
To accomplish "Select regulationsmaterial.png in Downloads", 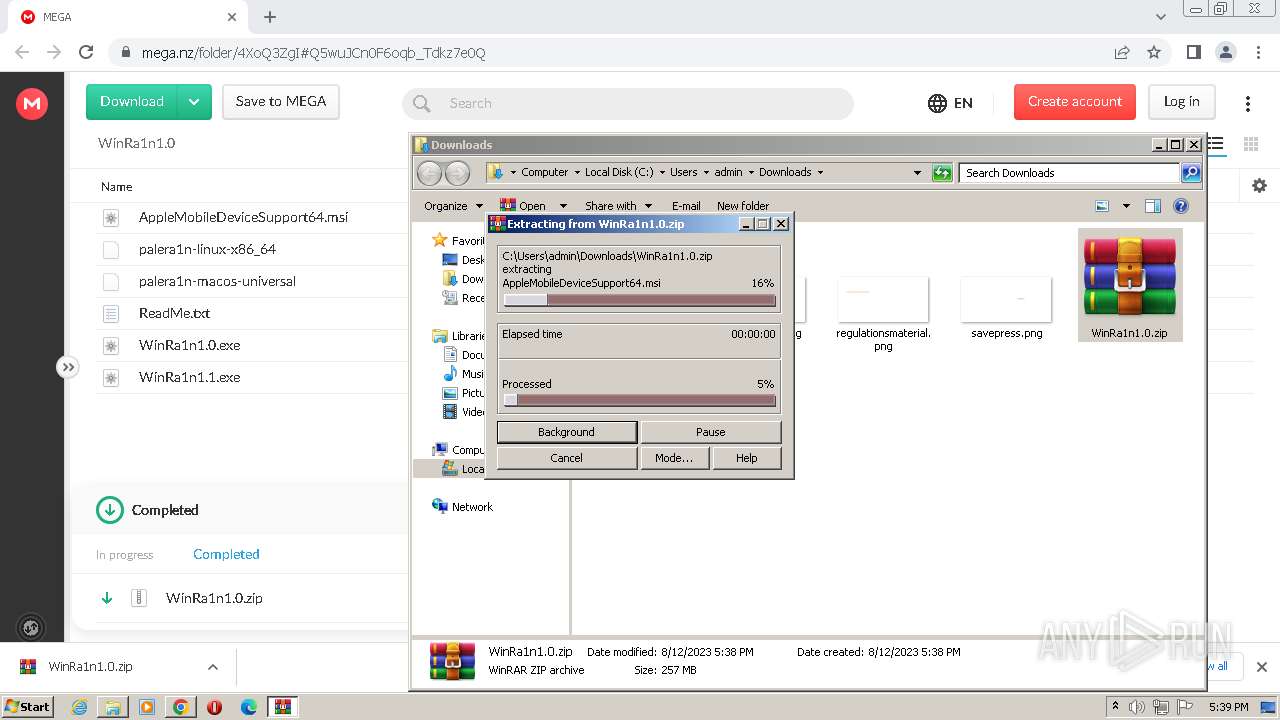I will click(883, 314).
